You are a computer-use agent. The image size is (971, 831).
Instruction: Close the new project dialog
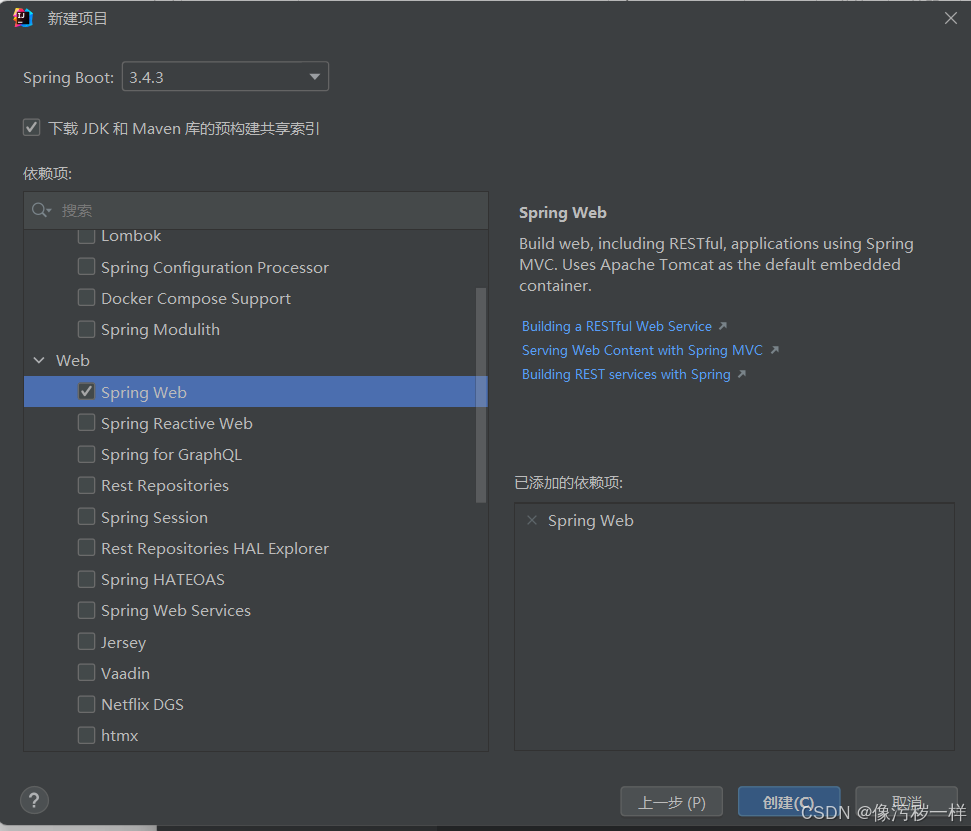click(951, 18)
